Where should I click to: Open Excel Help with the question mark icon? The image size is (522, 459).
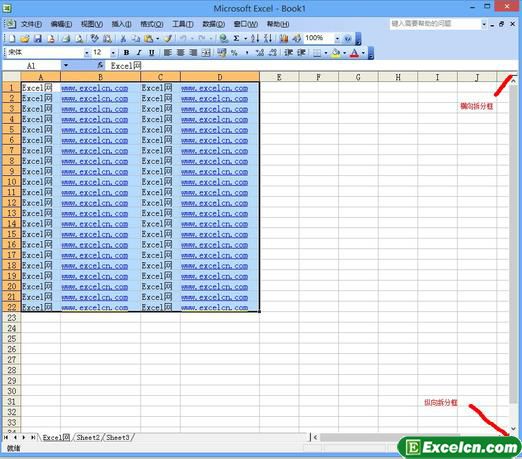click(348, 39)
